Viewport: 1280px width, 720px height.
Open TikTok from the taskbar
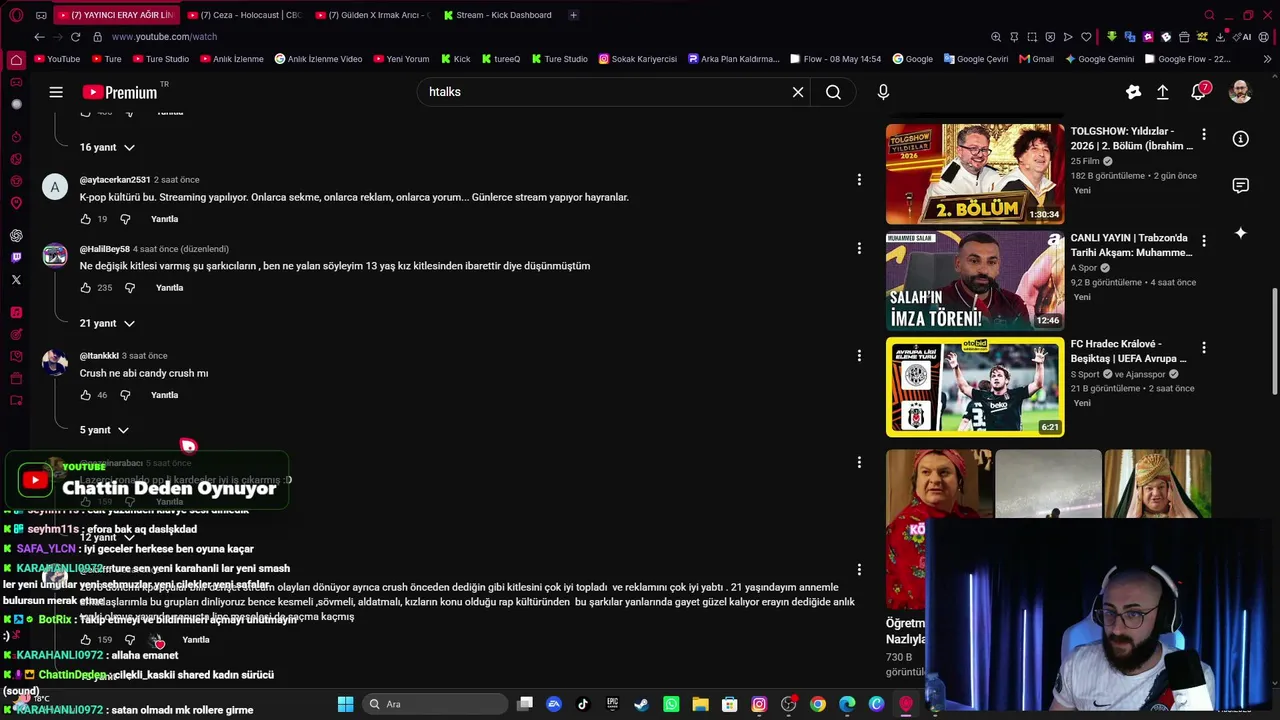click(x=583, y=704)
